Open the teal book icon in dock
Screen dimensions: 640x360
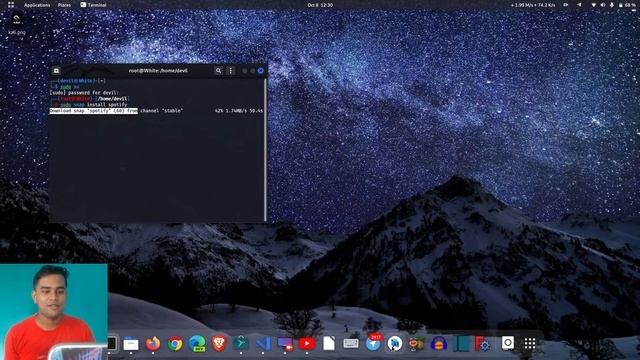[461, 344]
